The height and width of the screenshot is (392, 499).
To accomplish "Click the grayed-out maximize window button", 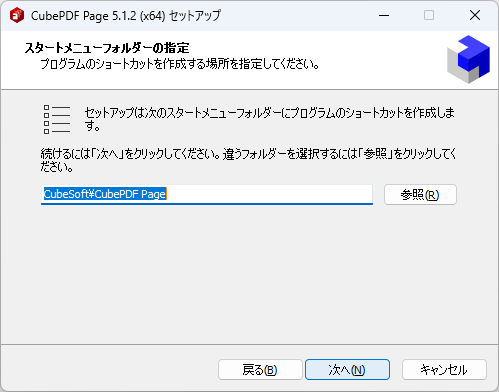I will [429, 15].
